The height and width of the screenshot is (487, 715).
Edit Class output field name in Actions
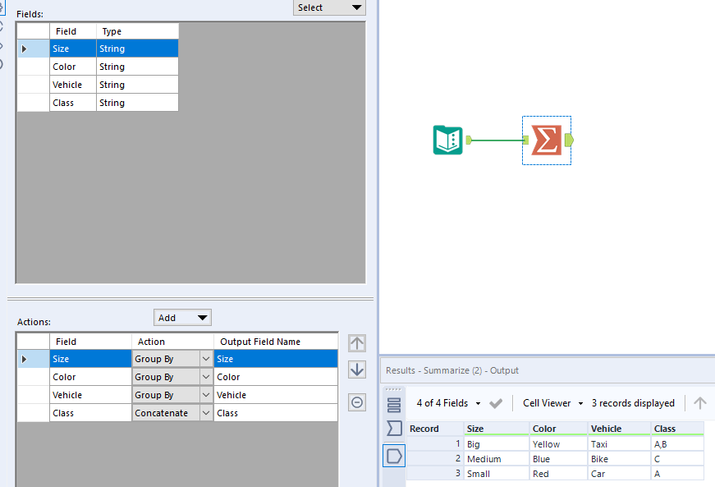pyautogui.click(x=276, y=413)
